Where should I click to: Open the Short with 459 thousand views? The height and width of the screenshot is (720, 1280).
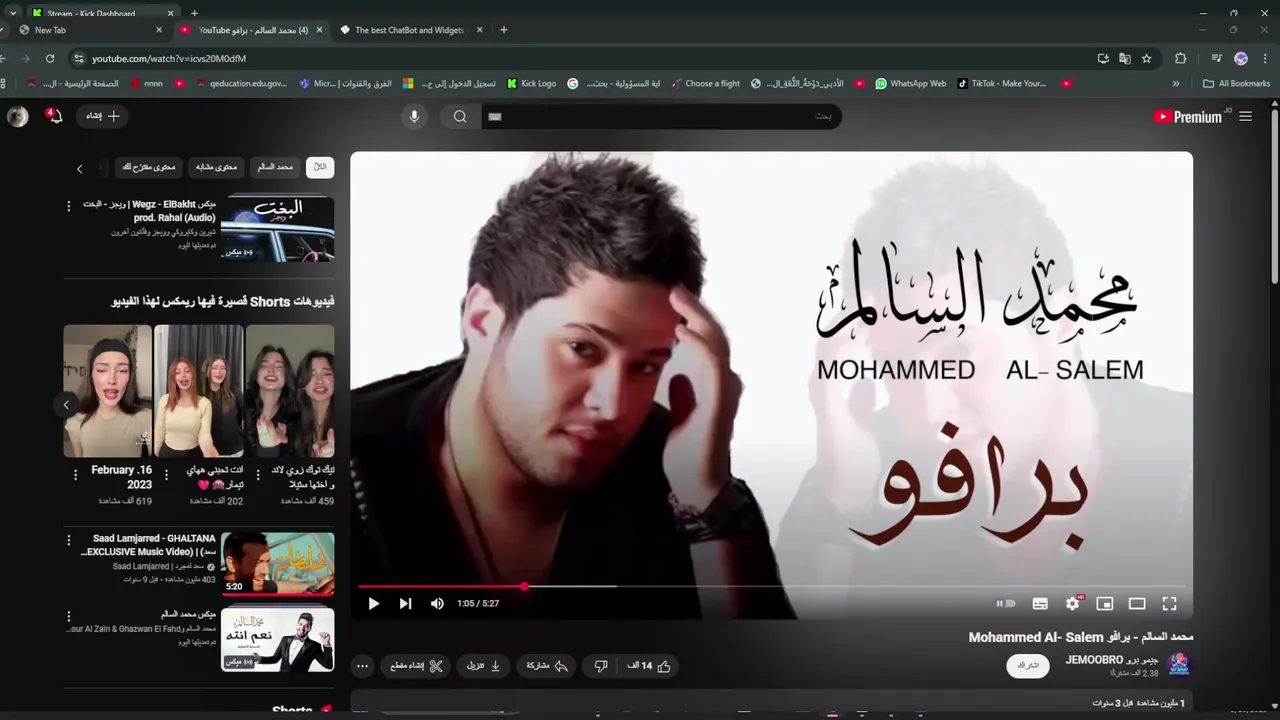(290, 391)
